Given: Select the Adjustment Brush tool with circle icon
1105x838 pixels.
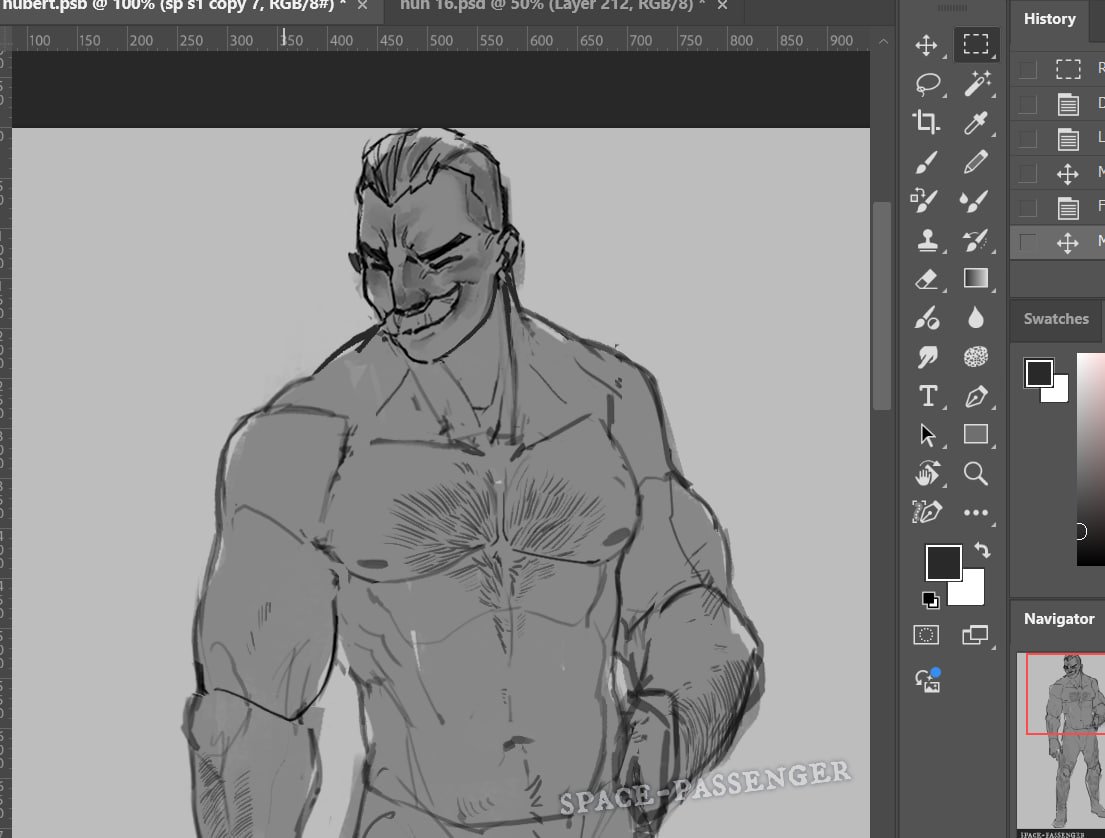Looking at the screenshot, I should 926,318.
